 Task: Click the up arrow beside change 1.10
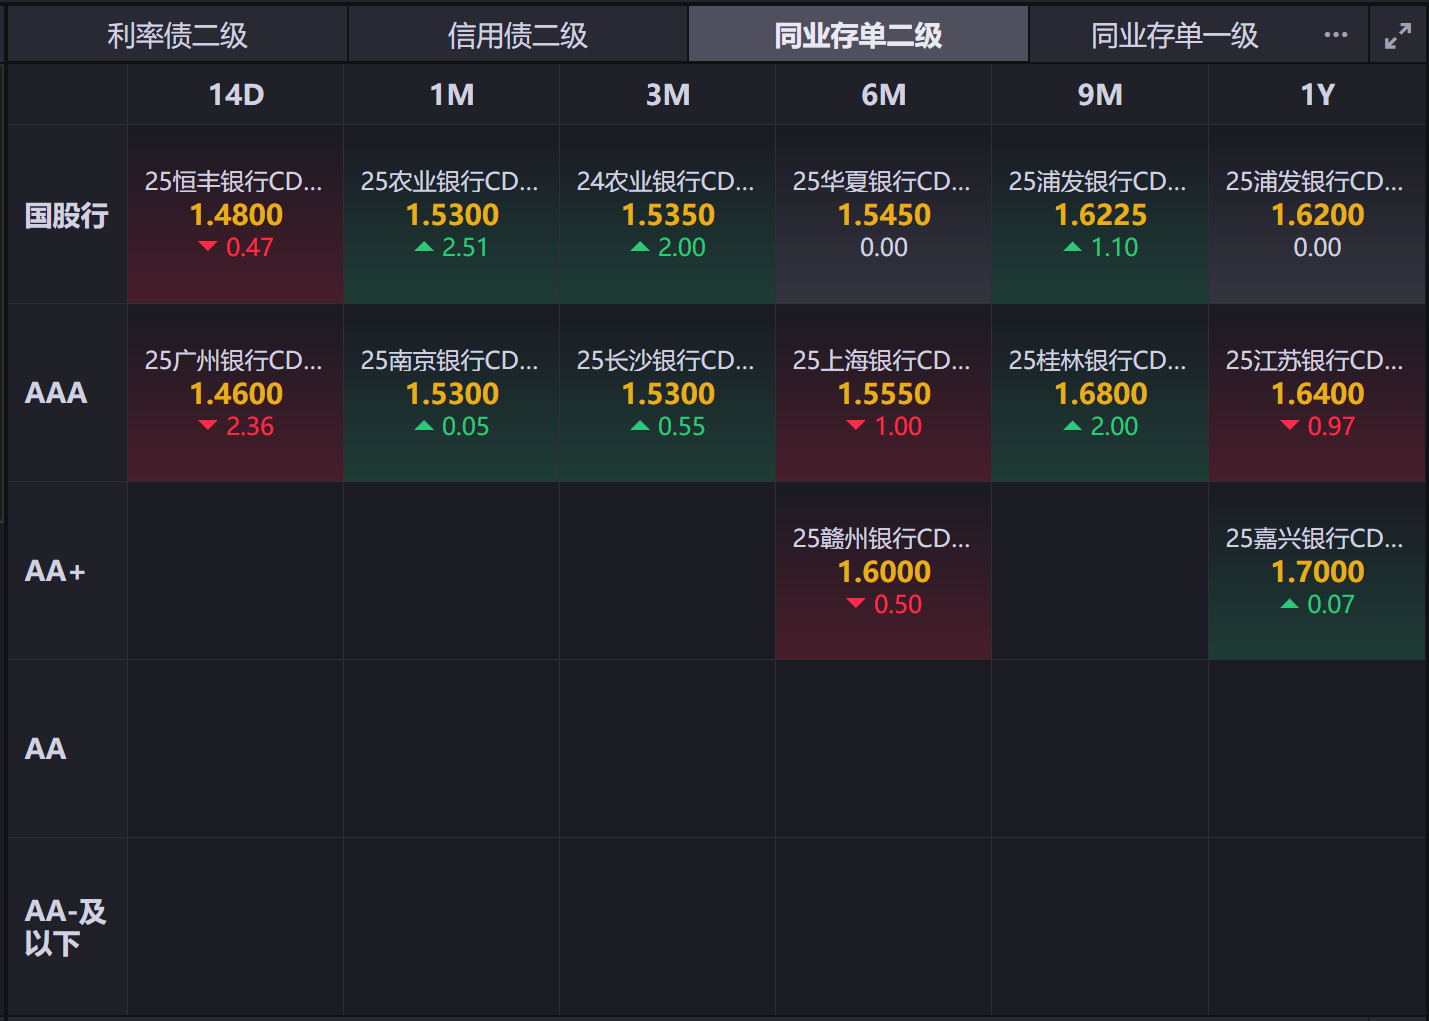tap(1072, 246)
